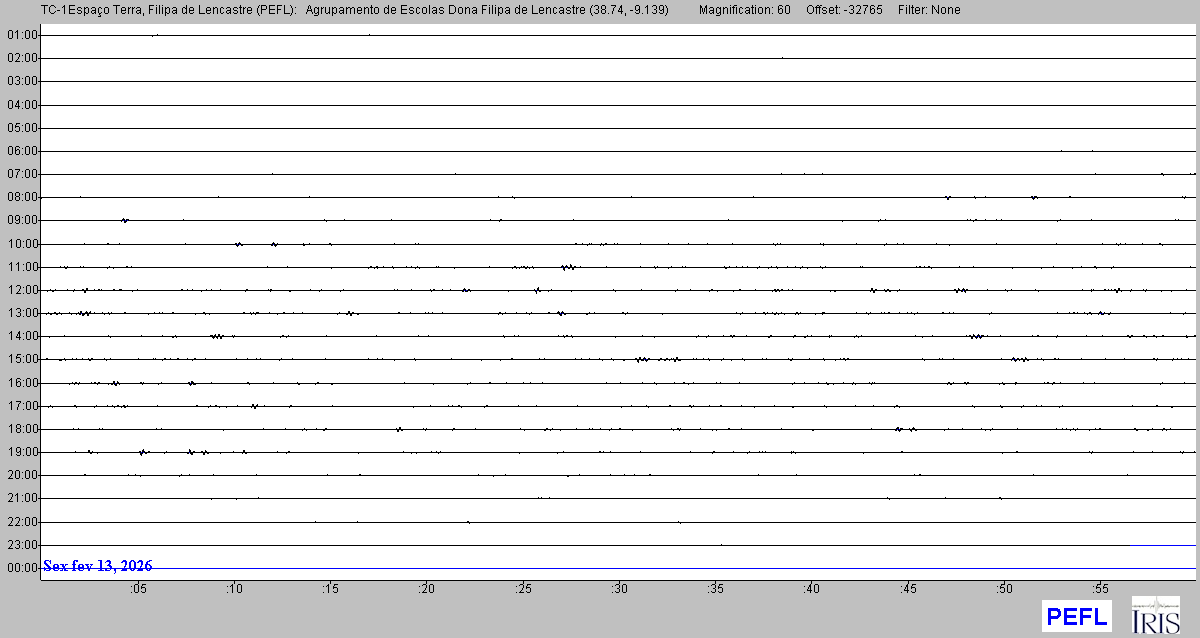Select the 01:00 hour row label

tap(22, 35)
